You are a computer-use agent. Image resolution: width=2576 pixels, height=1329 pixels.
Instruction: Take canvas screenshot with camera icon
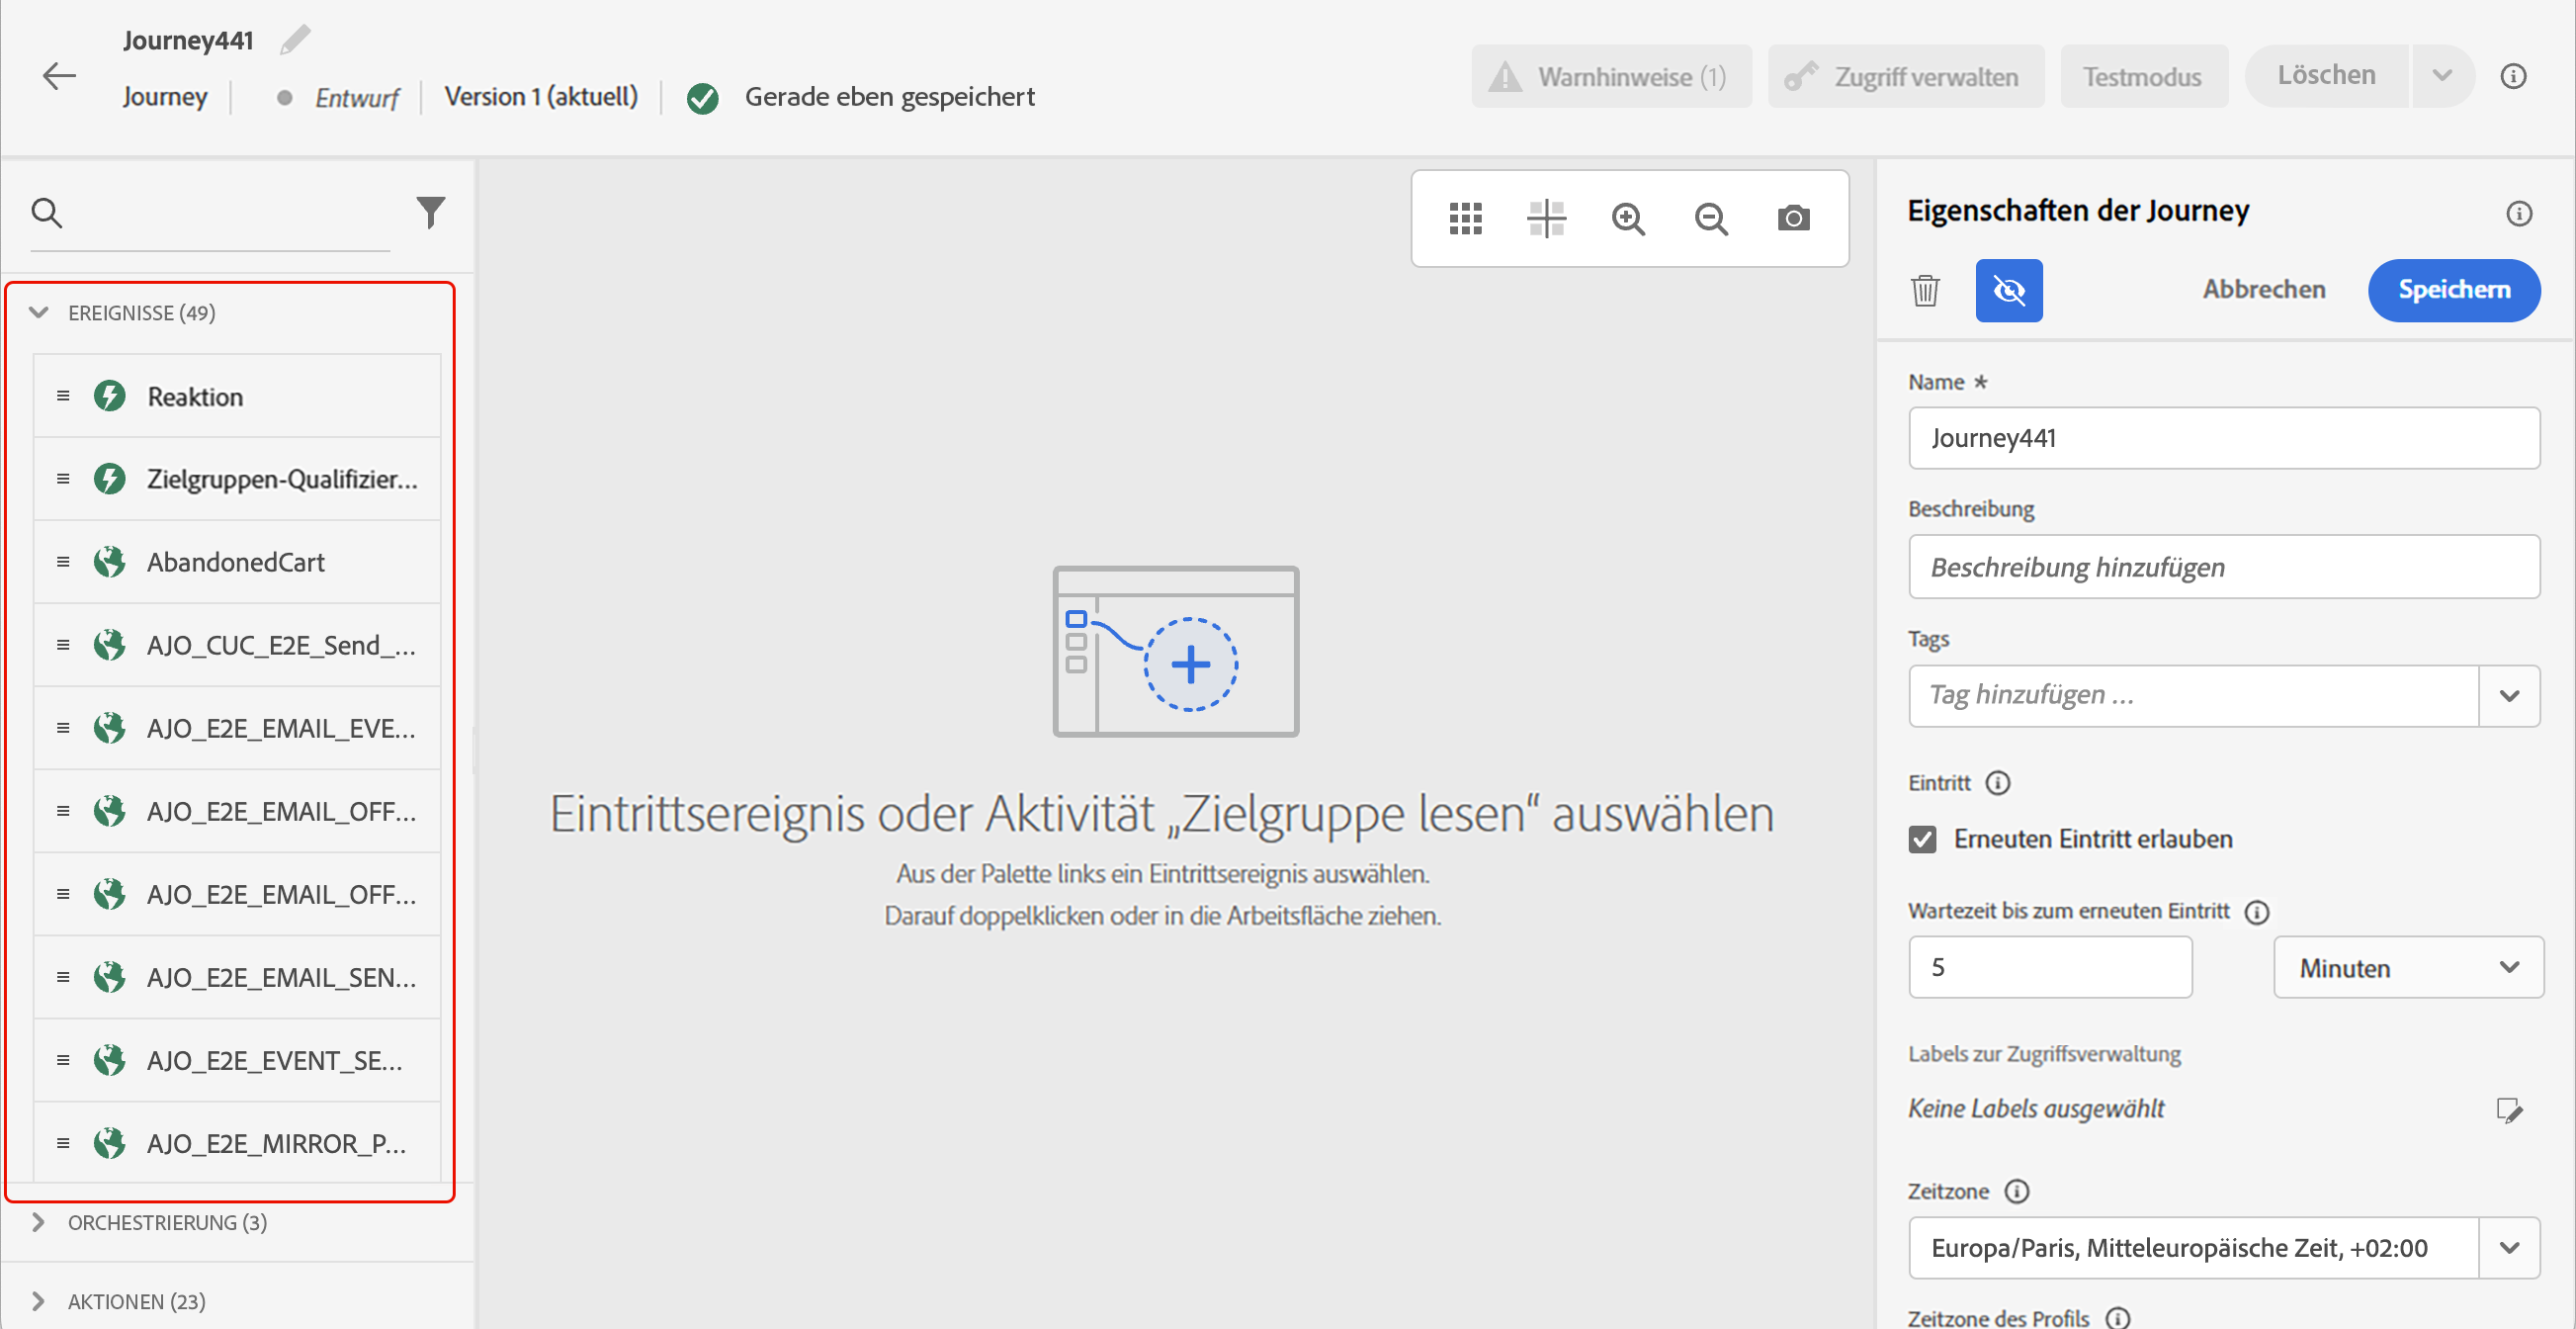tap(1793, 218)
